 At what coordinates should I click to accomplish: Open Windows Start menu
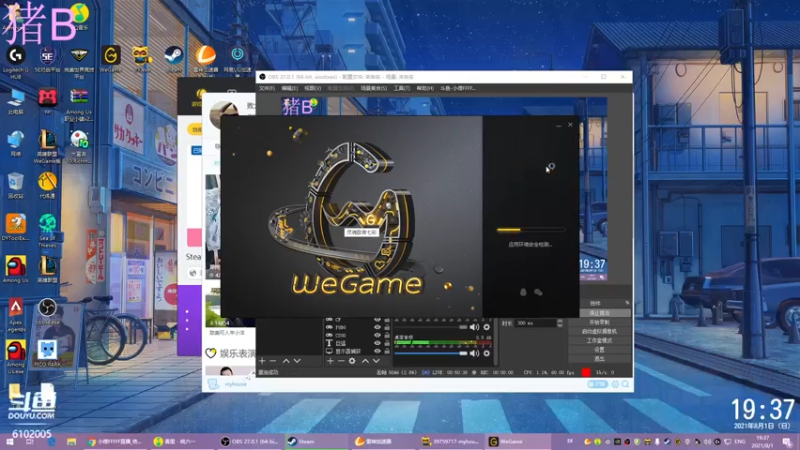click(9, 442)
